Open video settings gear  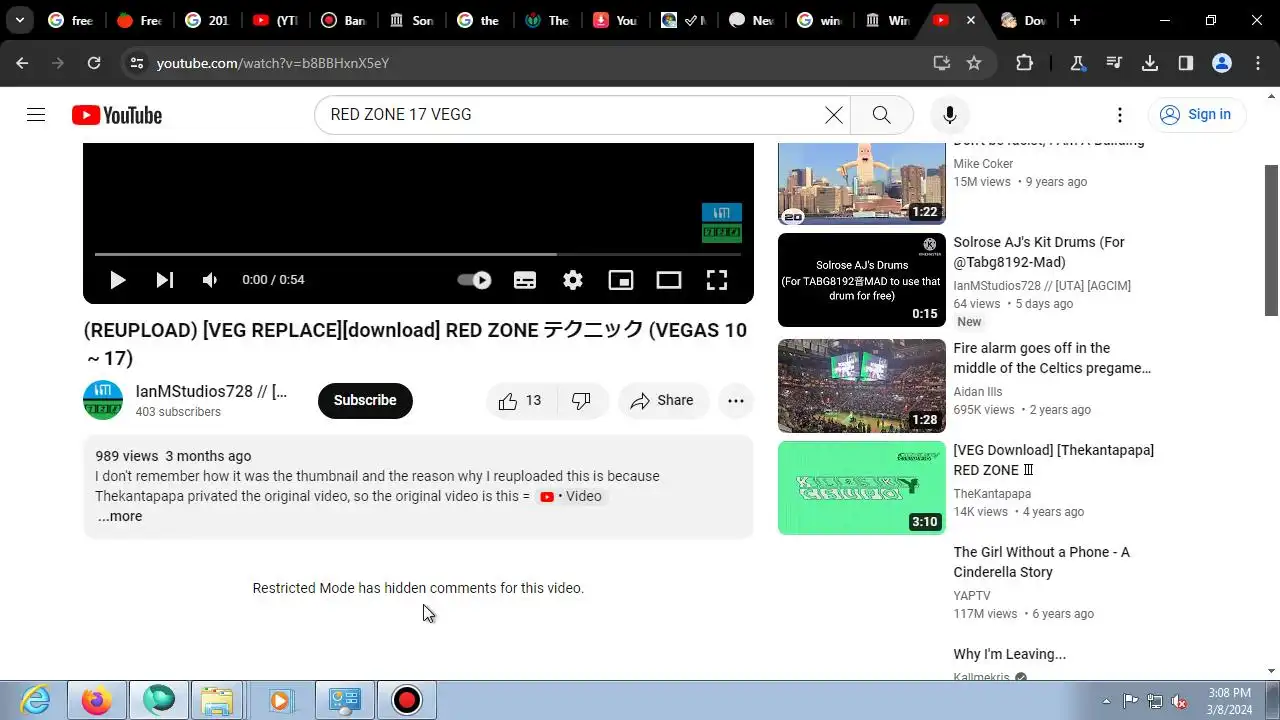click(573, 280)
